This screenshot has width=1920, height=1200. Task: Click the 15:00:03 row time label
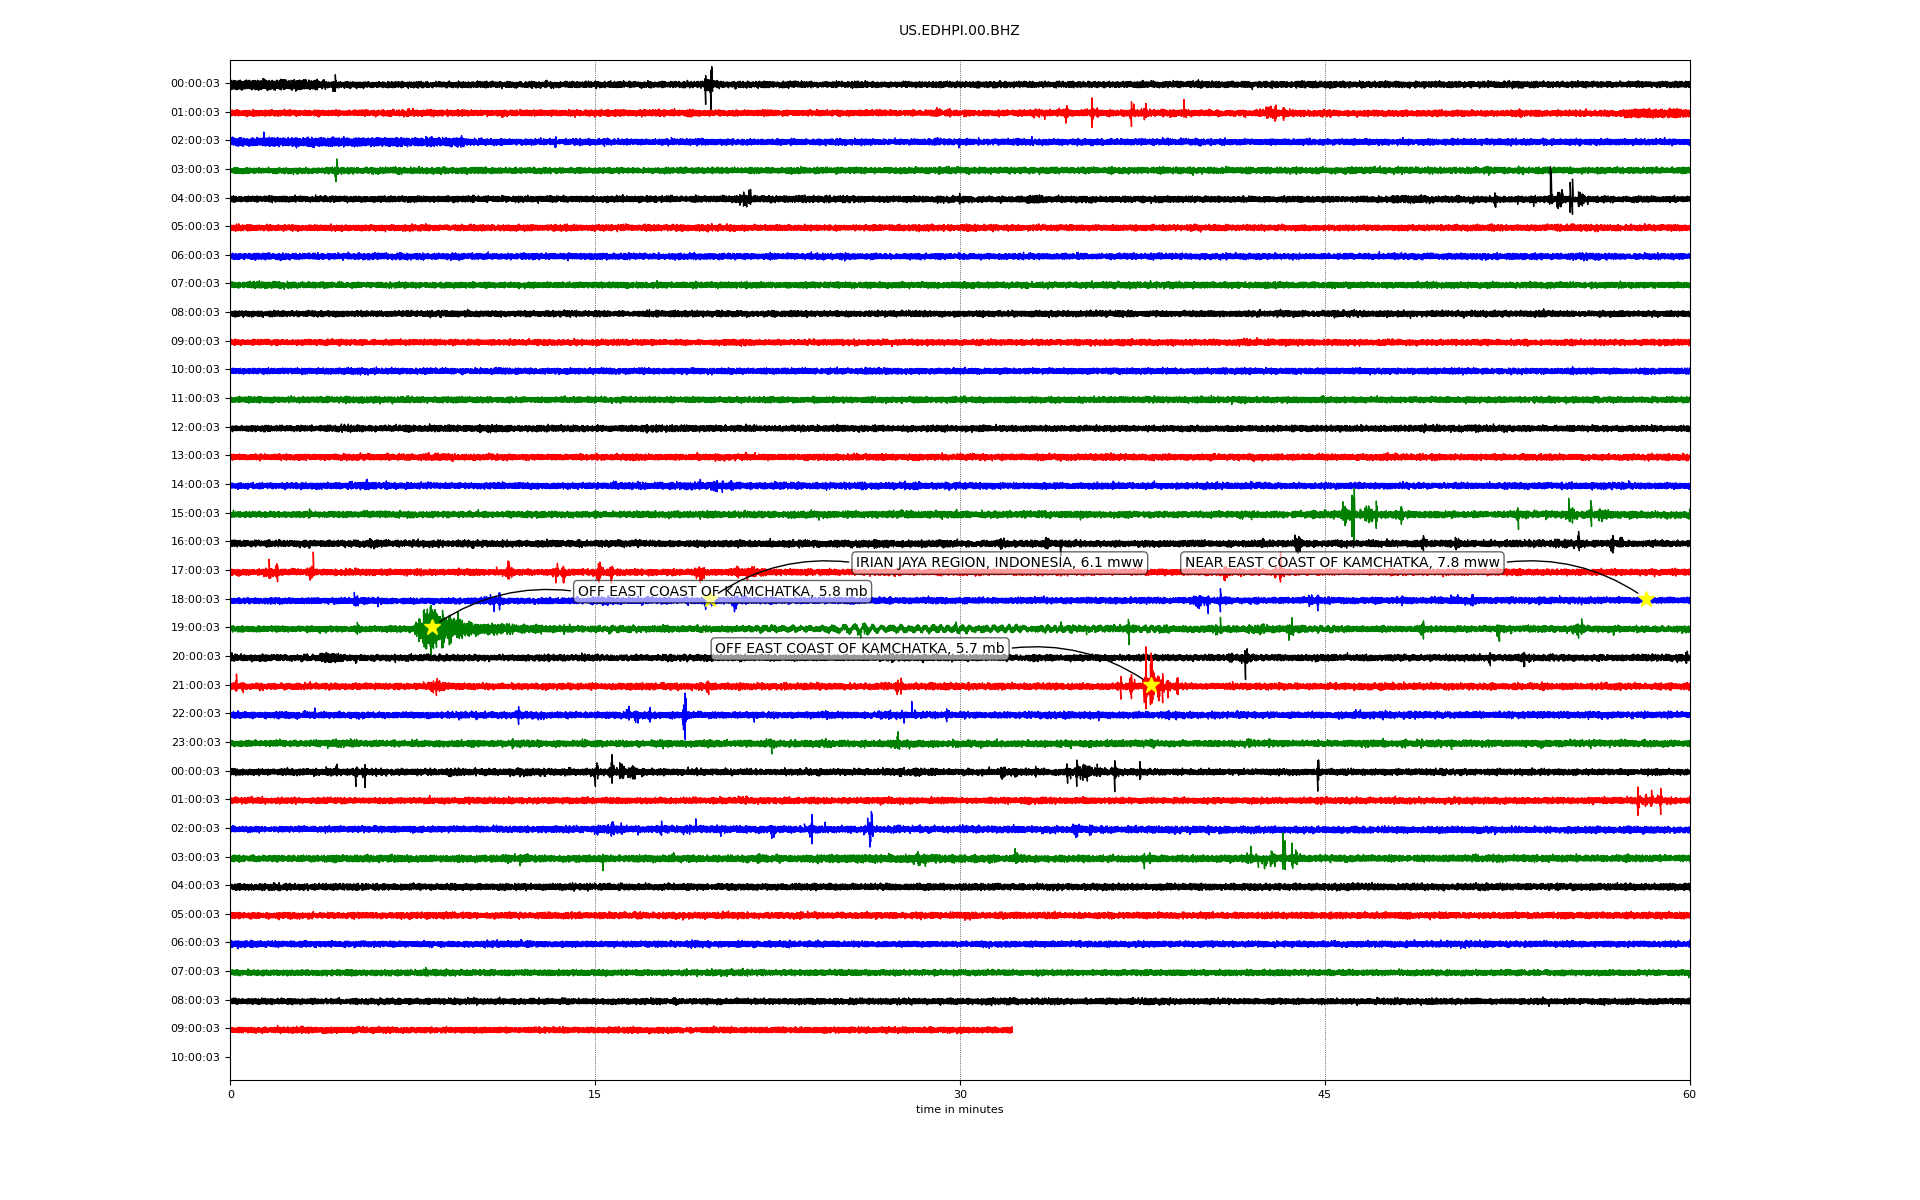195,513
